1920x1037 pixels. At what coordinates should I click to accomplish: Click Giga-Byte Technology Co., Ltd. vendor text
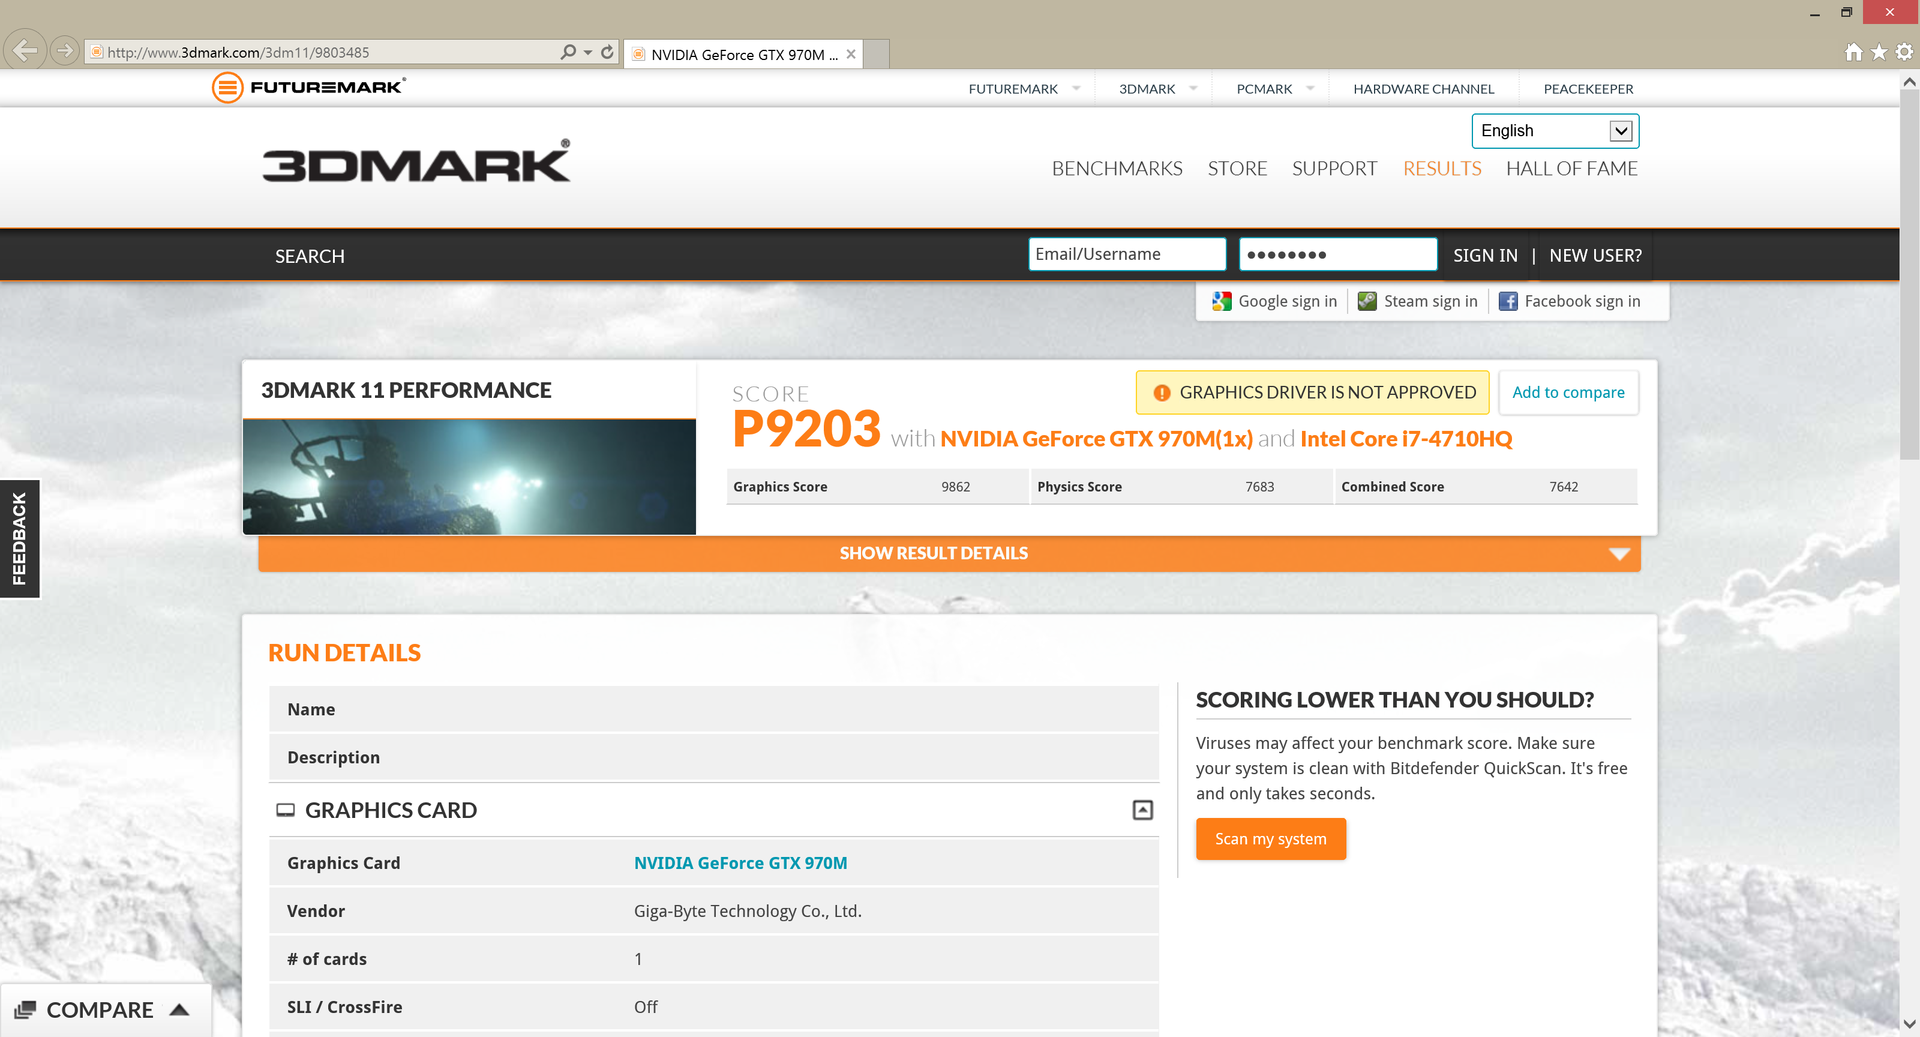[747, 911]
